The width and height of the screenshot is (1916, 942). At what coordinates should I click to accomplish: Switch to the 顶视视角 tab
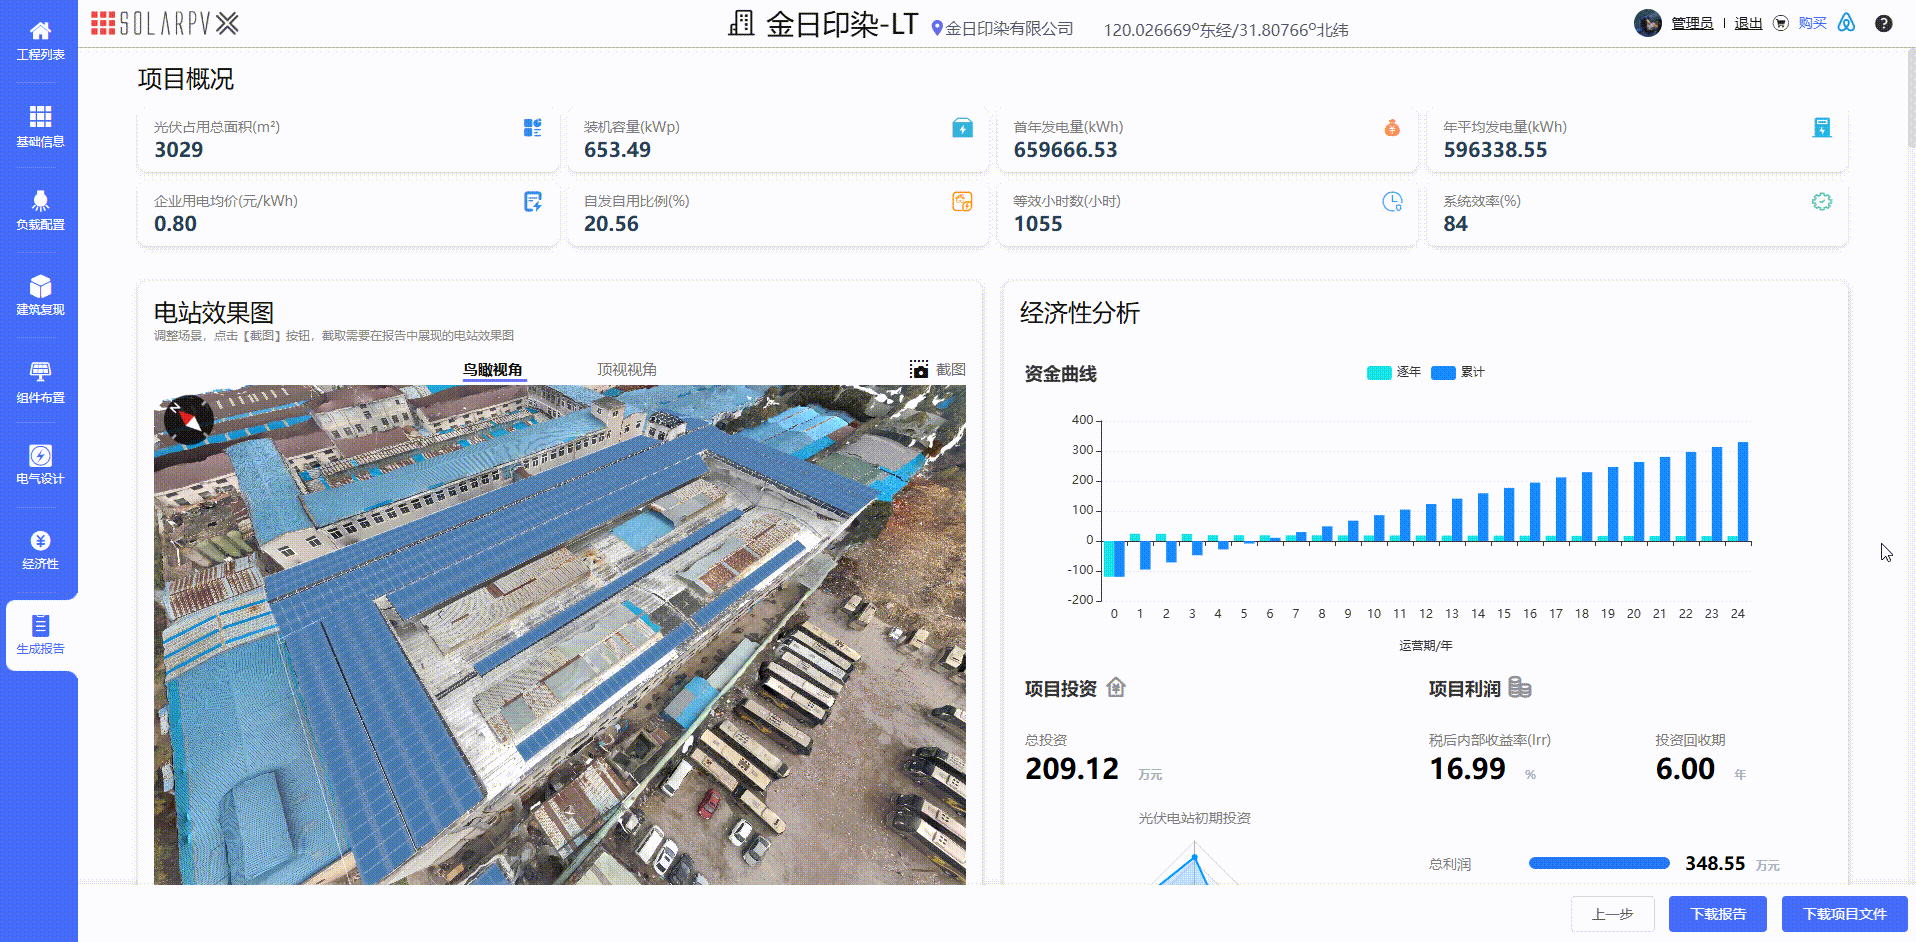[x=627, y=369]
